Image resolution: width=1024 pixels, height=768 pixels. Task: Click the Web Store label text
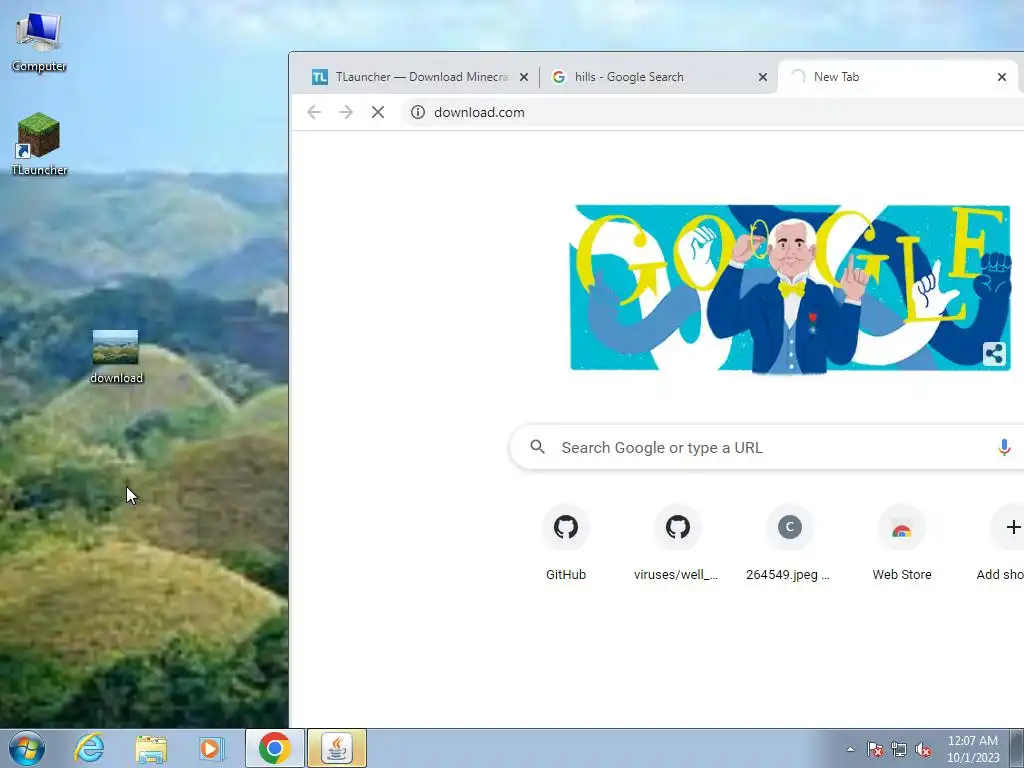tap(902, 575)
